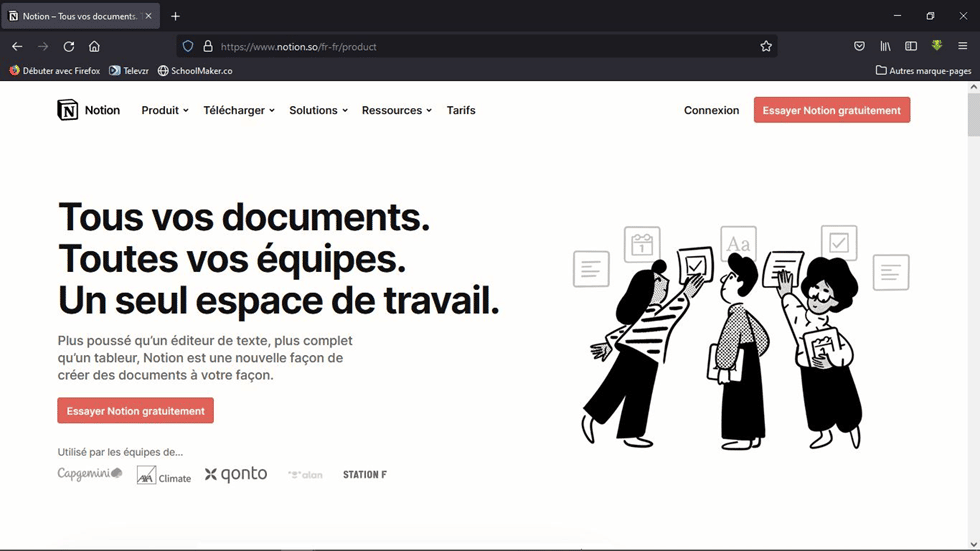The width and height of the screenshot is (980, 551).
Task: Open the Firefox library icon
Action: tap(886, 46)
